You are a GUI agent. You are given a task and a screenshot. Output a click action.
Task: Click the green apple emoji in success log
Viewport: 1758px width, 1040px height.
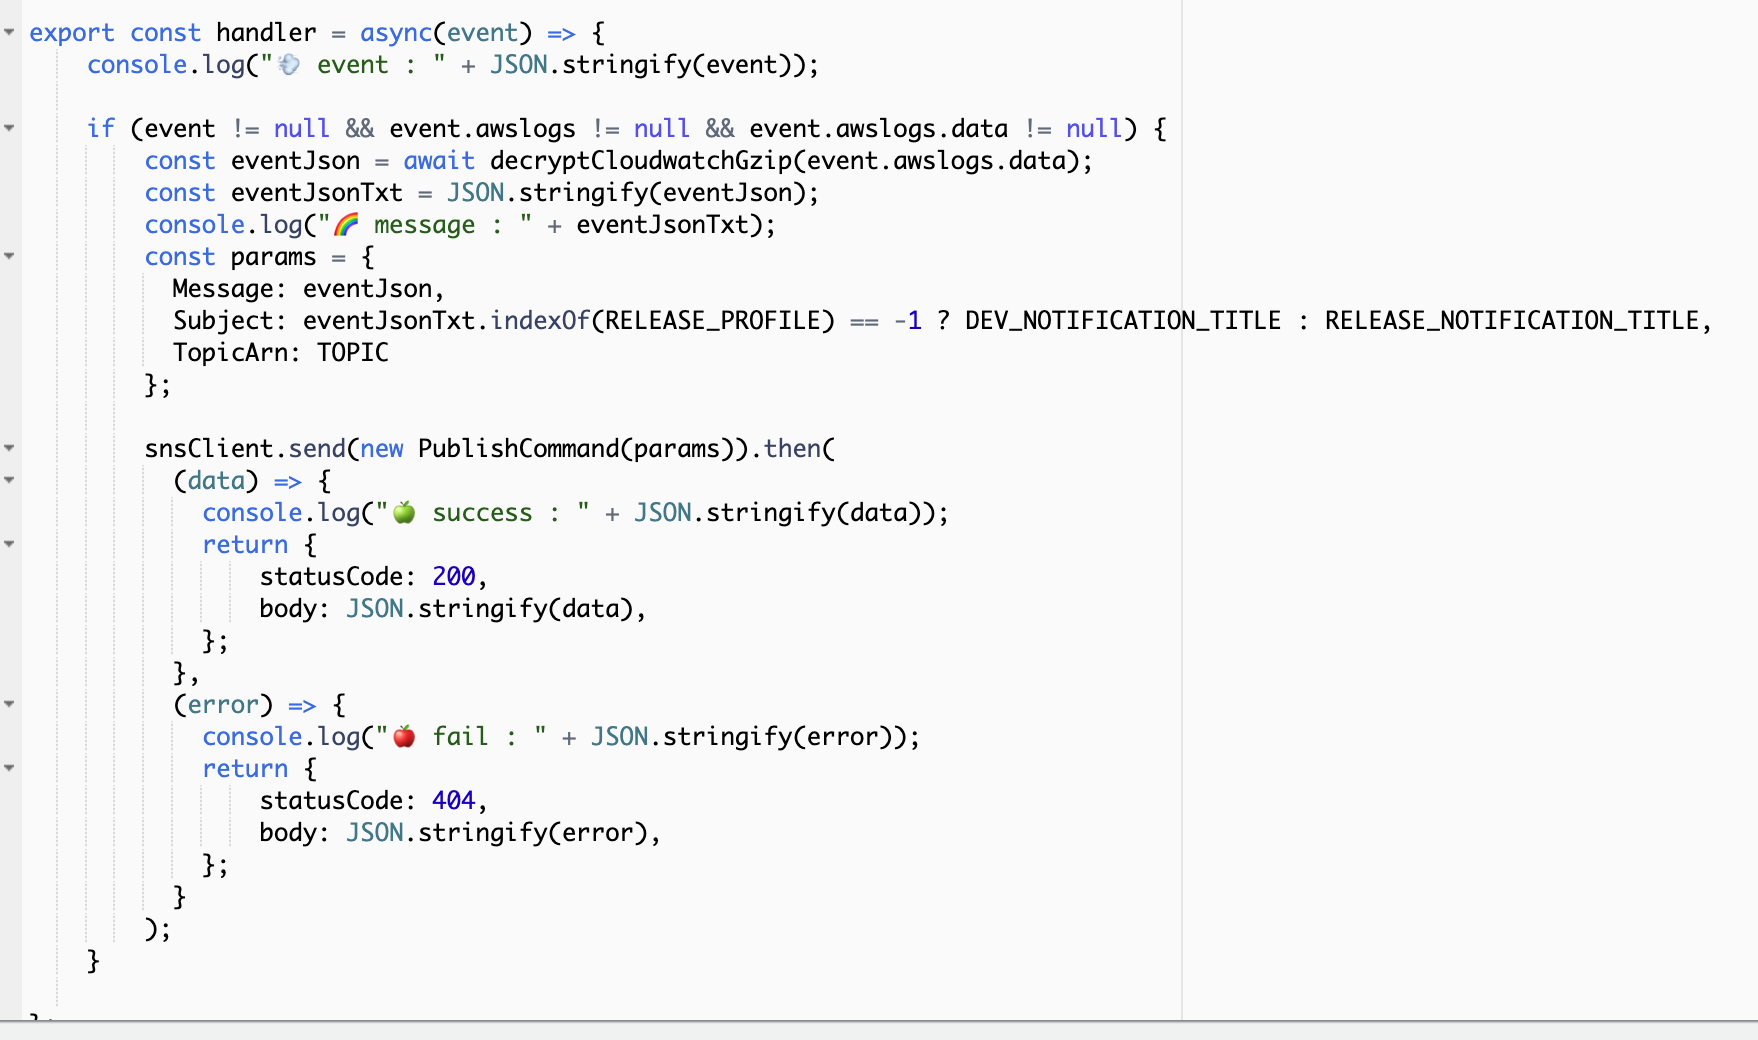click(x=404, y=513)
